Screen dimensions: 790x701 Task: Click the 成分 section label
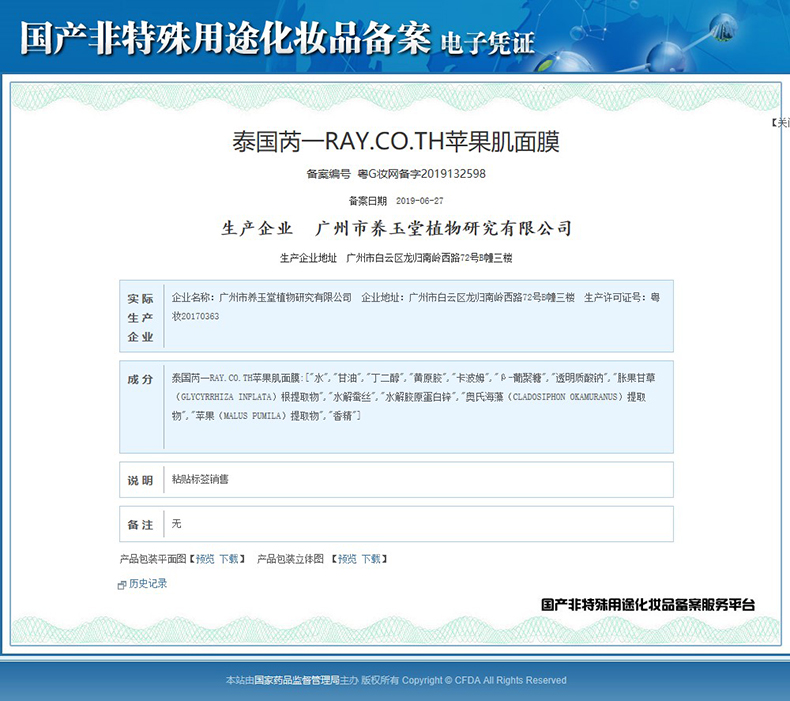point(141,380)
